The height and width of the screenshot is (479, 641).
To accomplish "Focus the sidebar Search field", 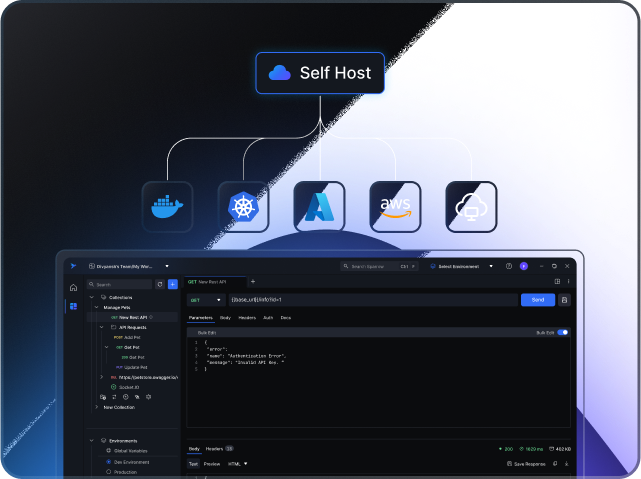I will (119, 284).
